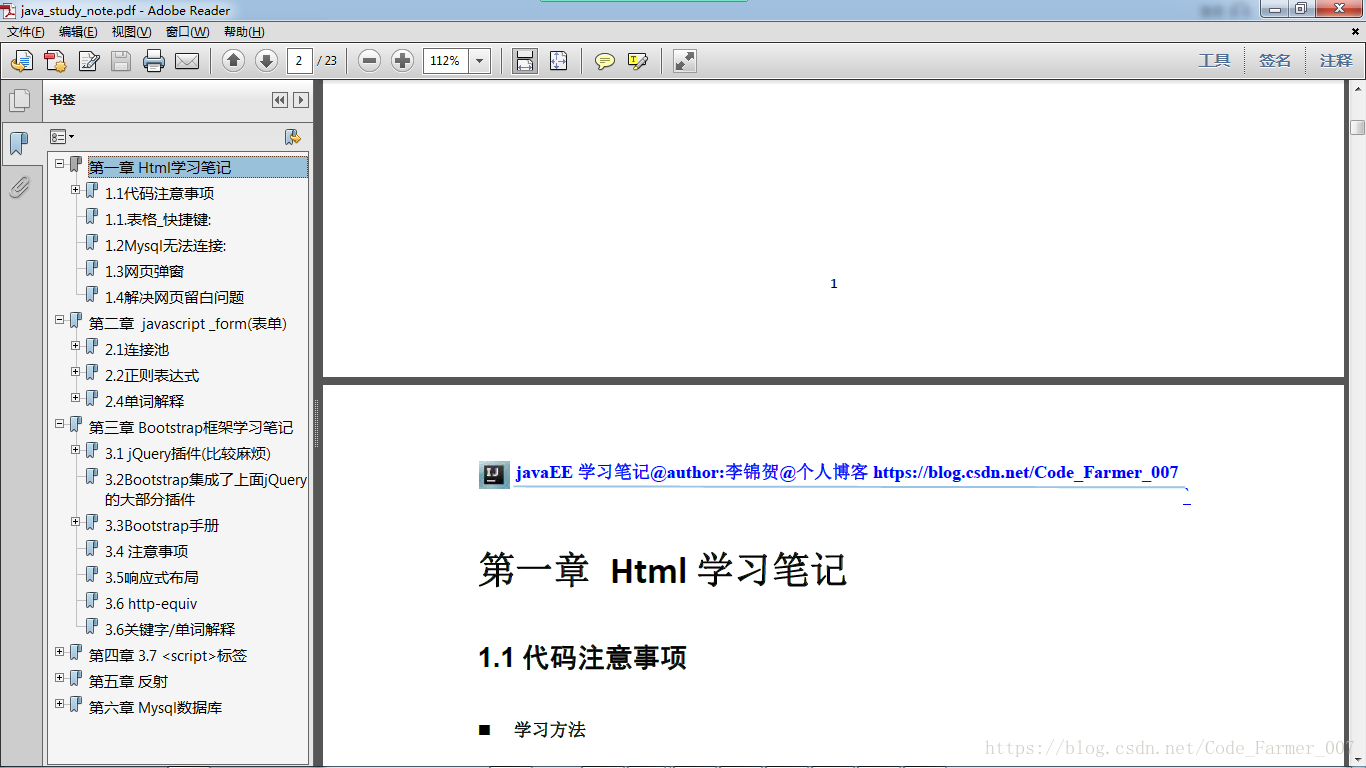This screenshot has width=1366, height=768.
Task: Expand the 2.4单词解释 bookmark
Action: point(76,397)
